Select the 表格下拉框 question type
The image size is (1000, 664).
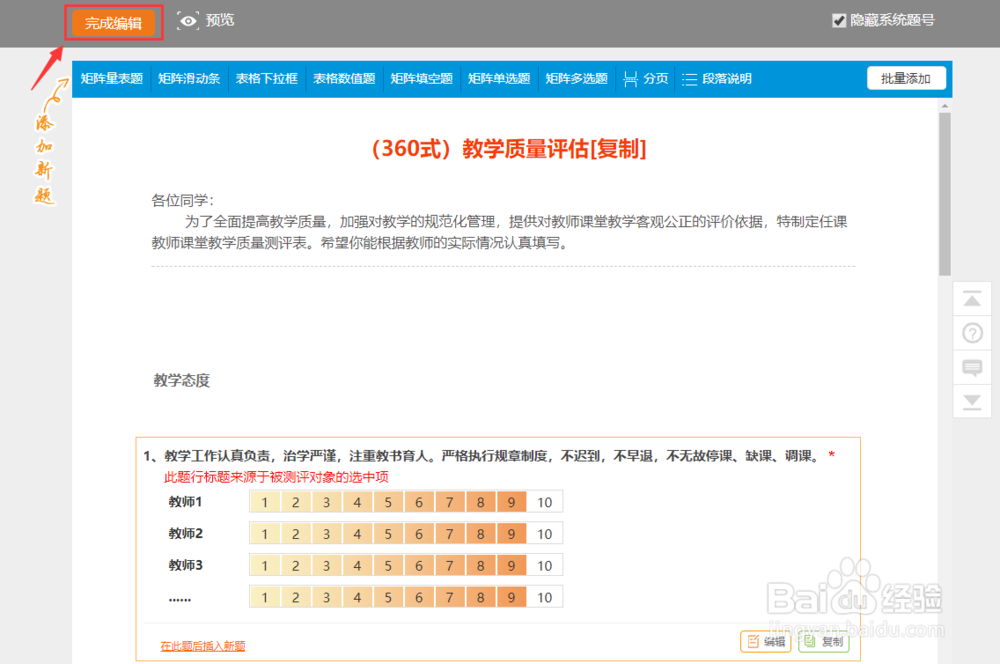(266, 78)
